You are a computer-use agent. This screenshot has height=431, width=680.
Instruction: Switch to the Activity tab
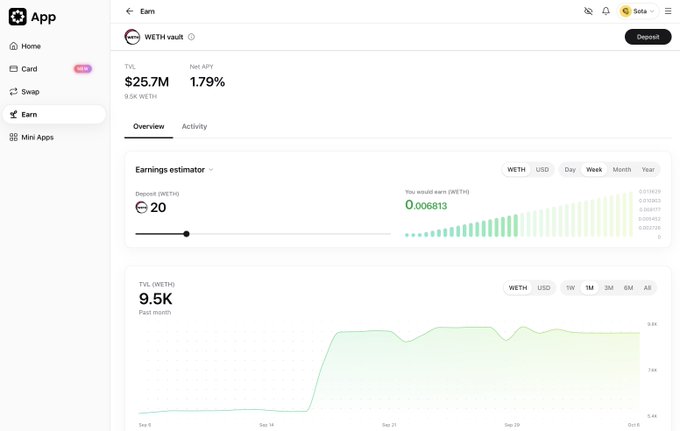click(x=194, y=127)
